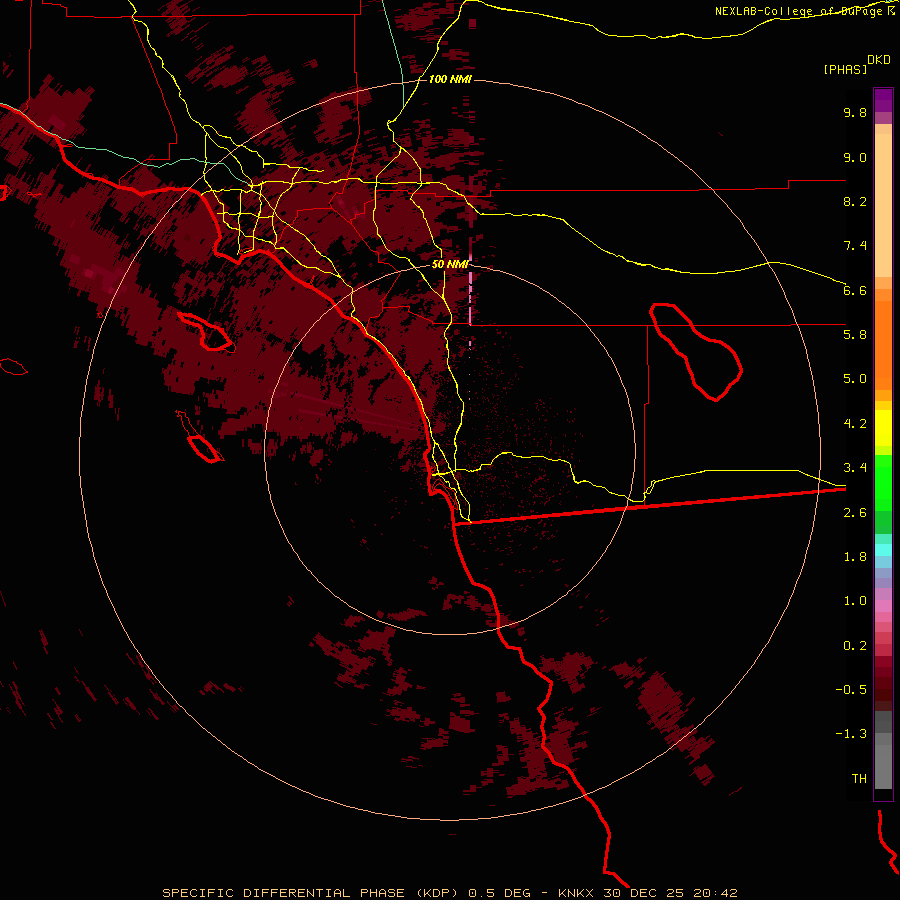Select the -1.3 scale value
Viewport: 900px width, 900px height.
click(851, 734)
